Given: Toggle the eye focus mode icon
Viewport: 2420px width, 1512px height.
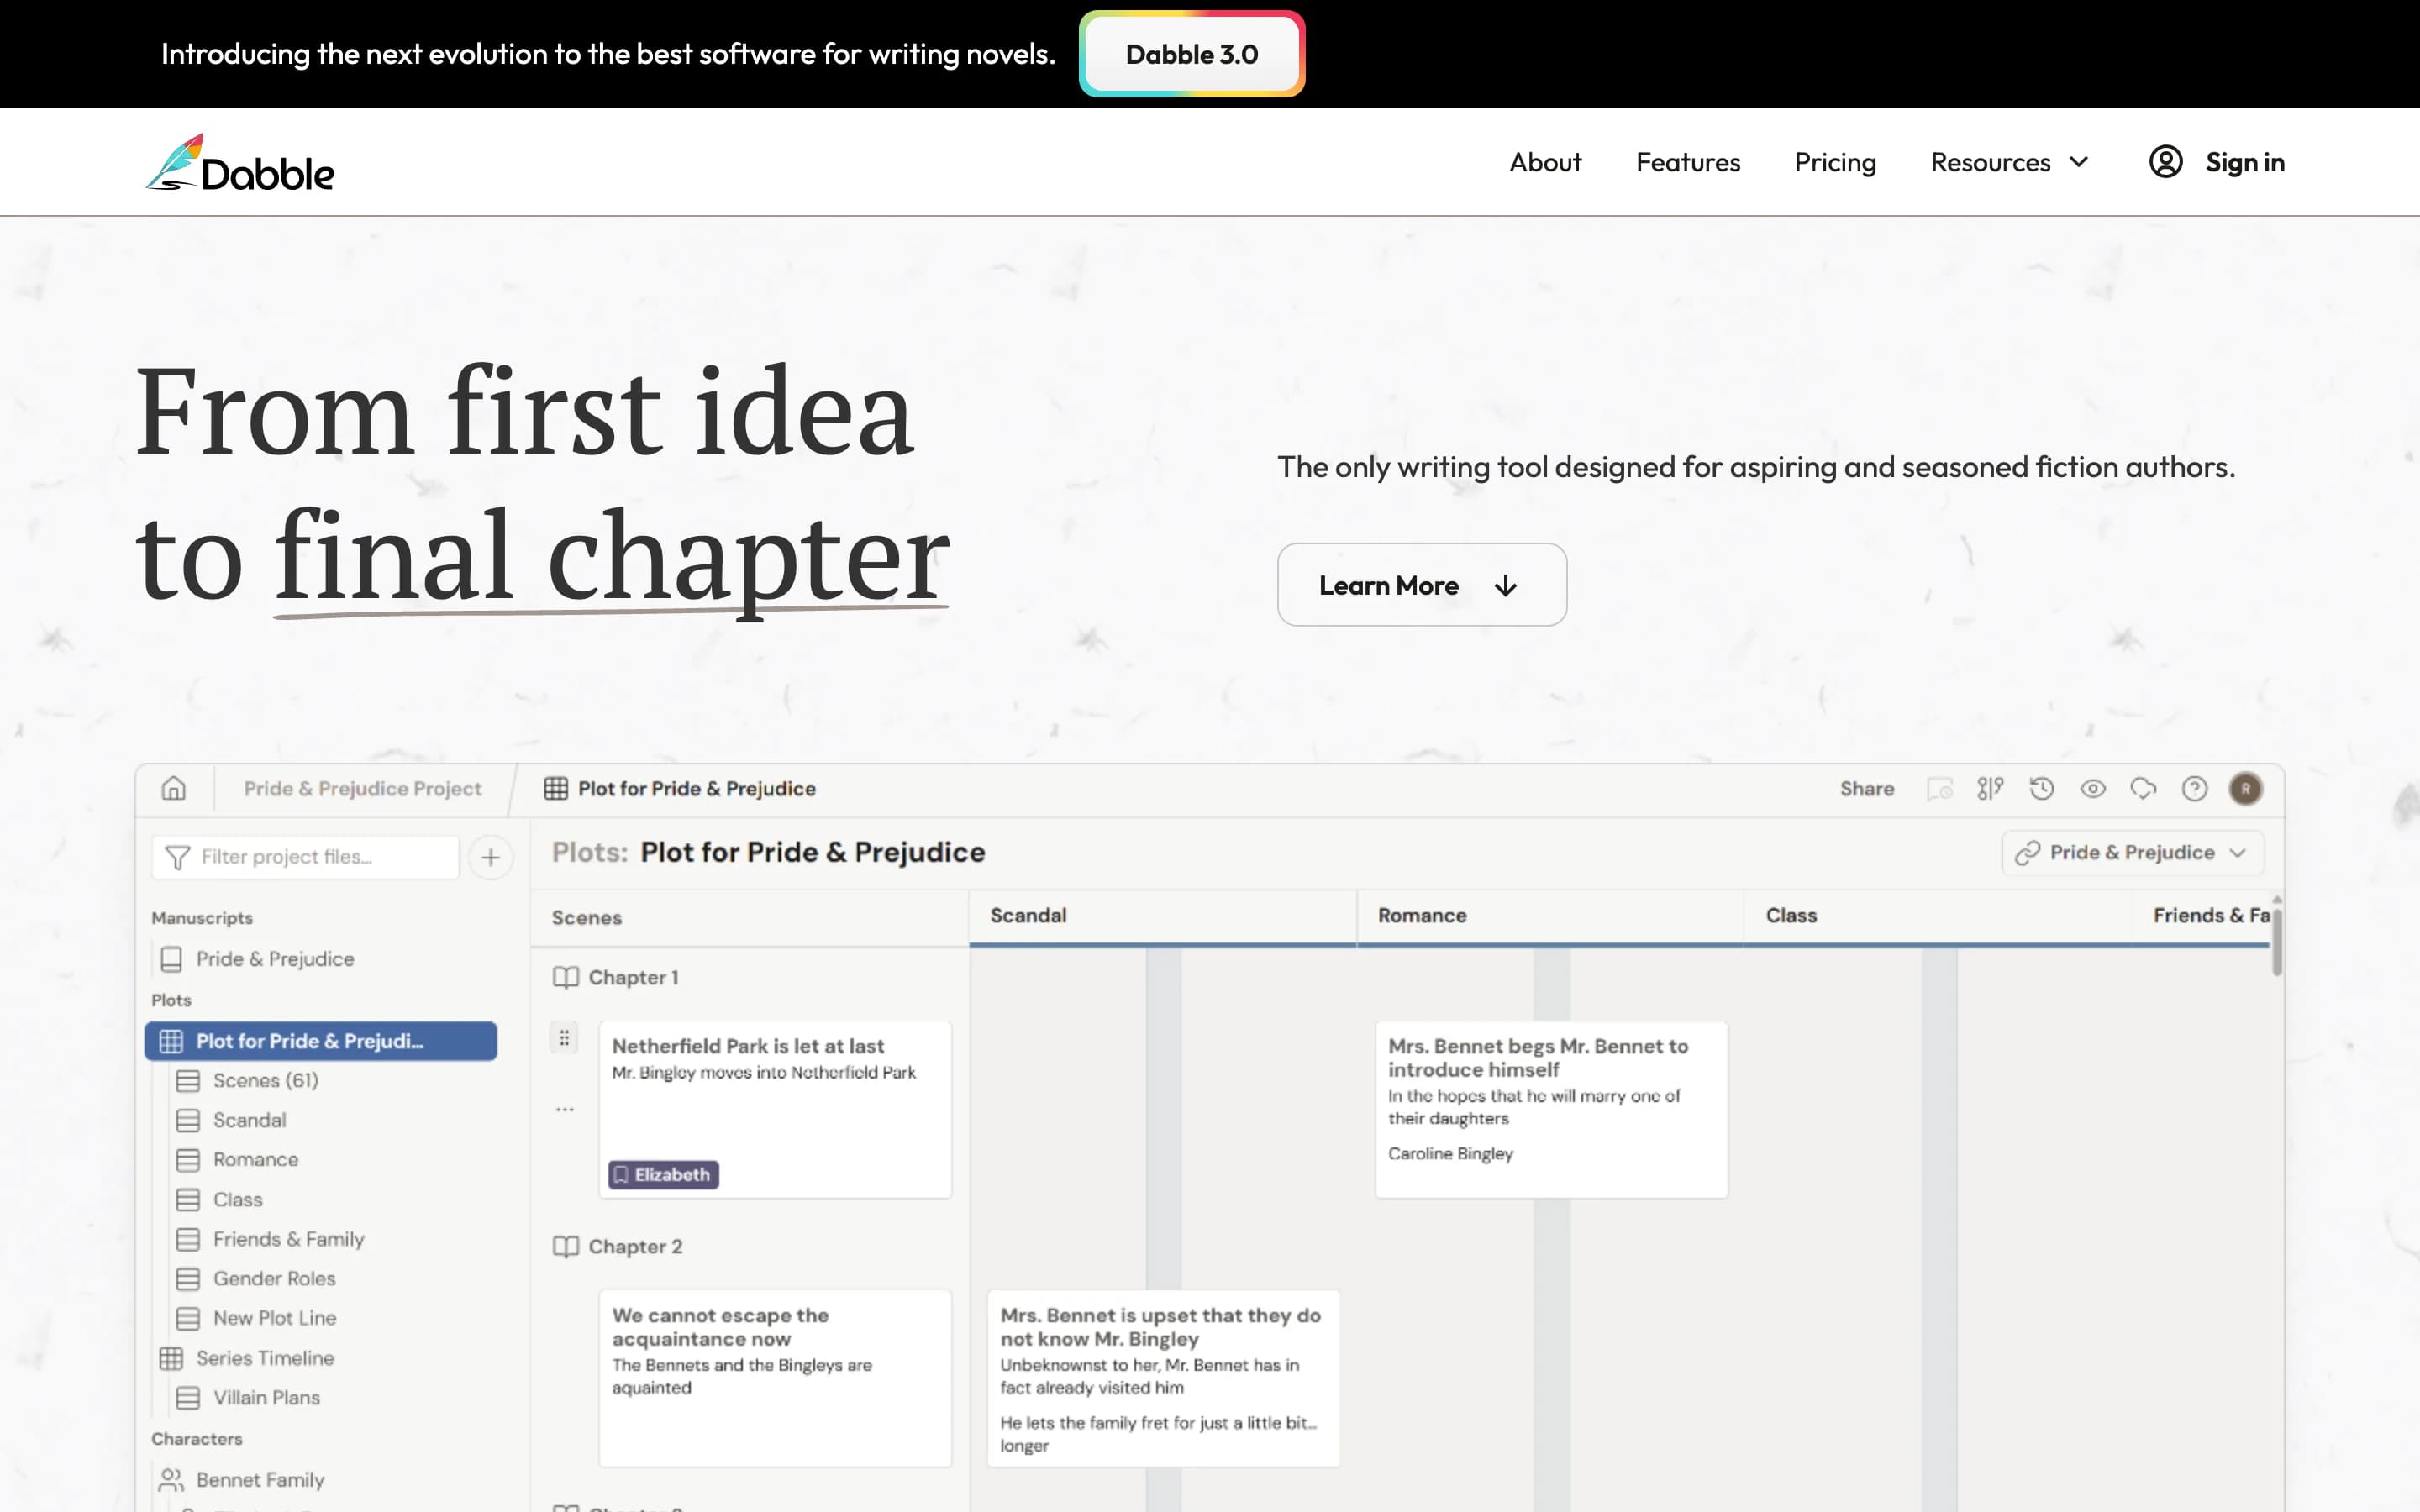Looking at the screenshot, I should (2092, 789).
